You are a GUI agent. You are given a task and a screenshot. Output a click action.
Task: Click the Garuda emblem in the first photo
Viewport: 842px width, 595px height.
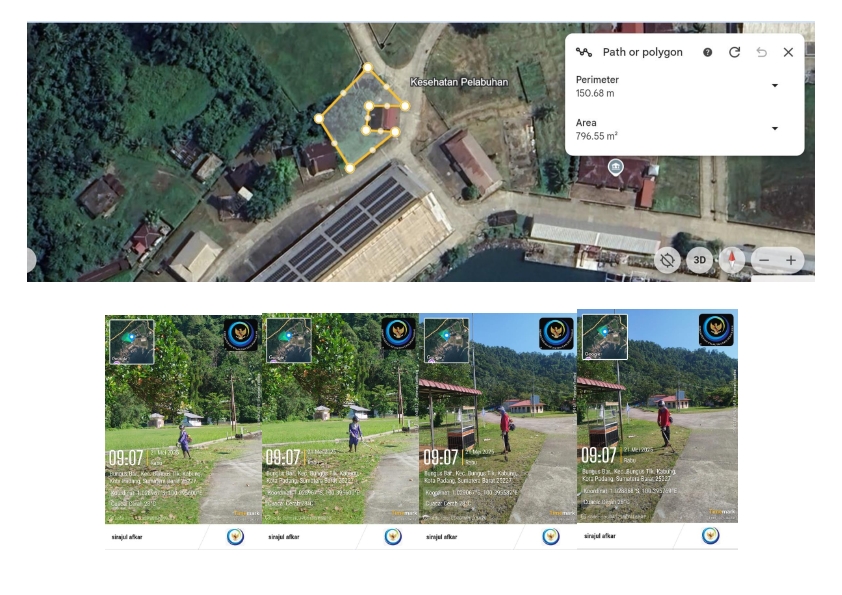click(x=241, y=334)
